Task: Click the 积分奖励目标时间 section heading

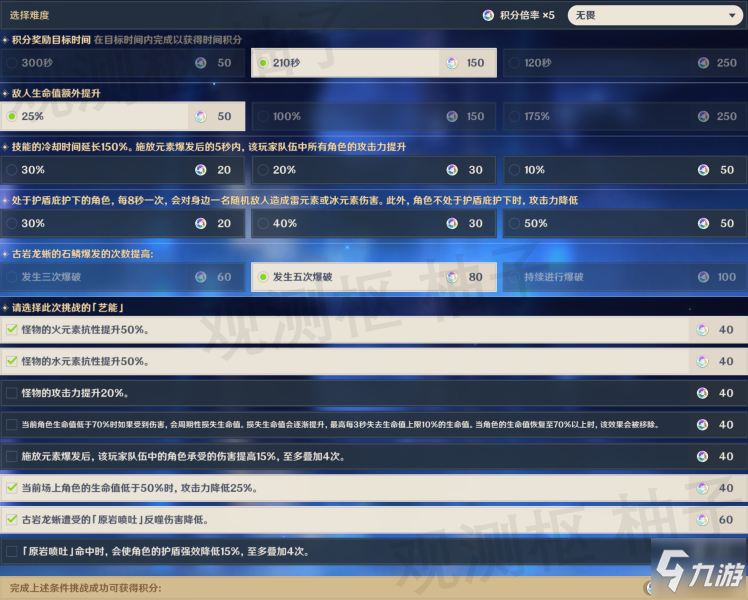Action: pyautogui.click(x=51, y=40)
